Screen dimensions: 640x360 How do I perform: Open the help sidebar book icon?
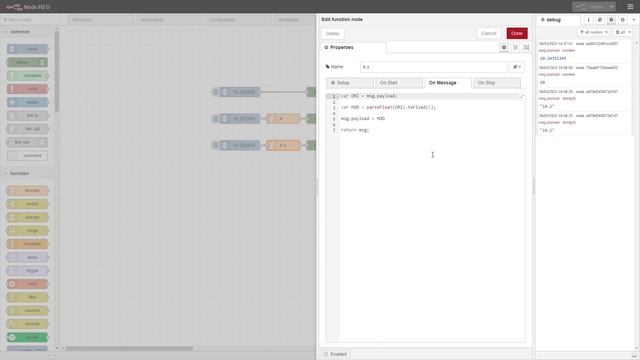pyautogui.click(x=600, y=20)
